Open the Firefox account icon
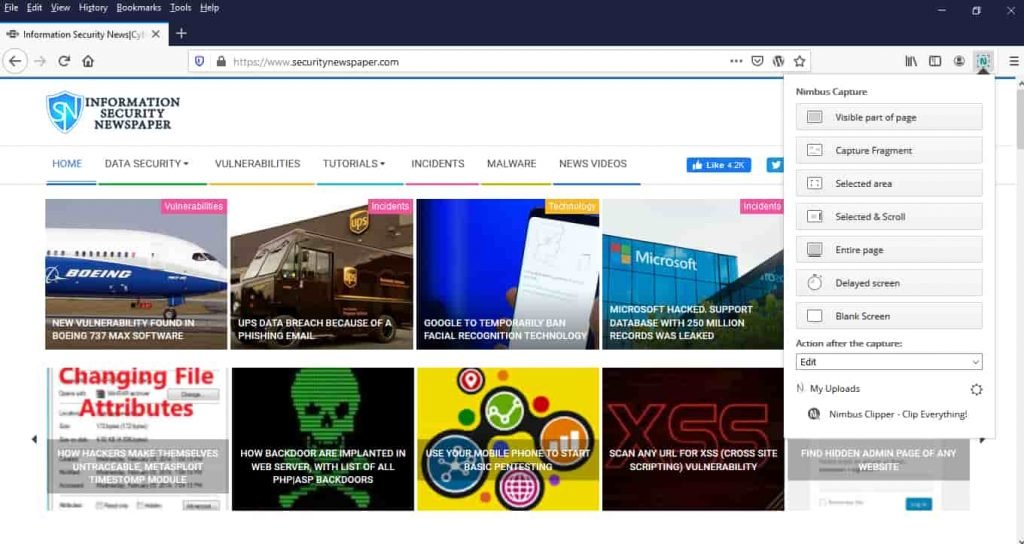The image size is (1024, 544). click(x=959, y=61)
